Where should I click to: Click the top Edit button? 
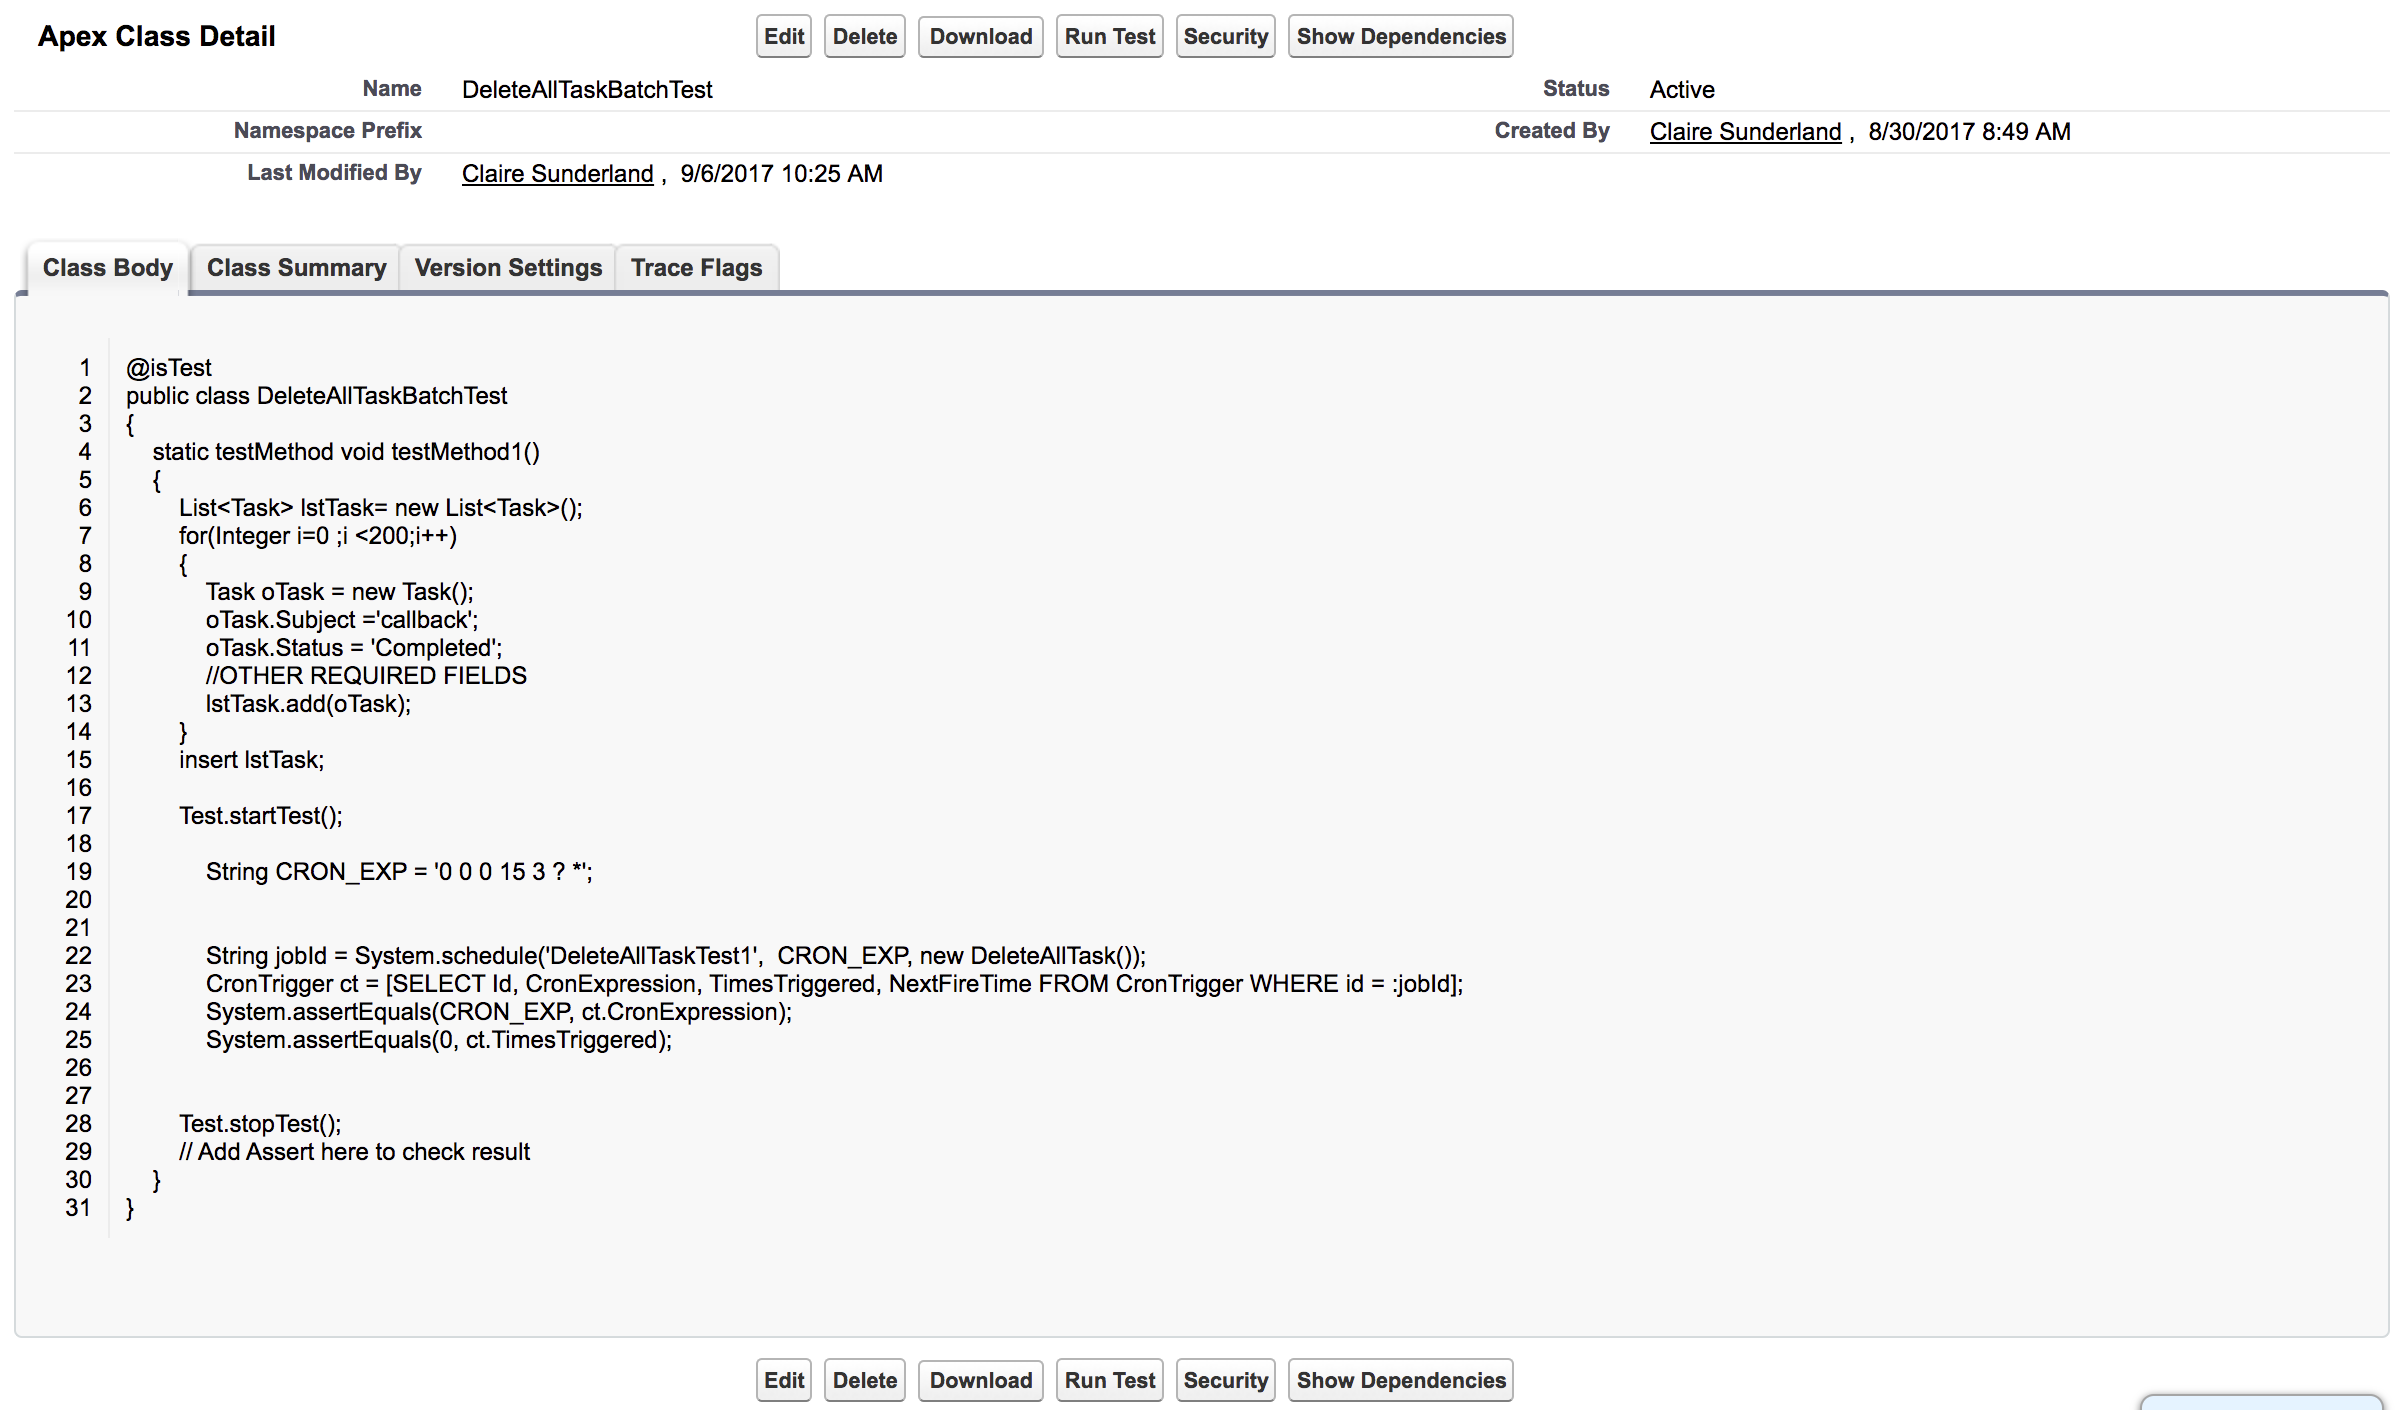click(783, 37)
